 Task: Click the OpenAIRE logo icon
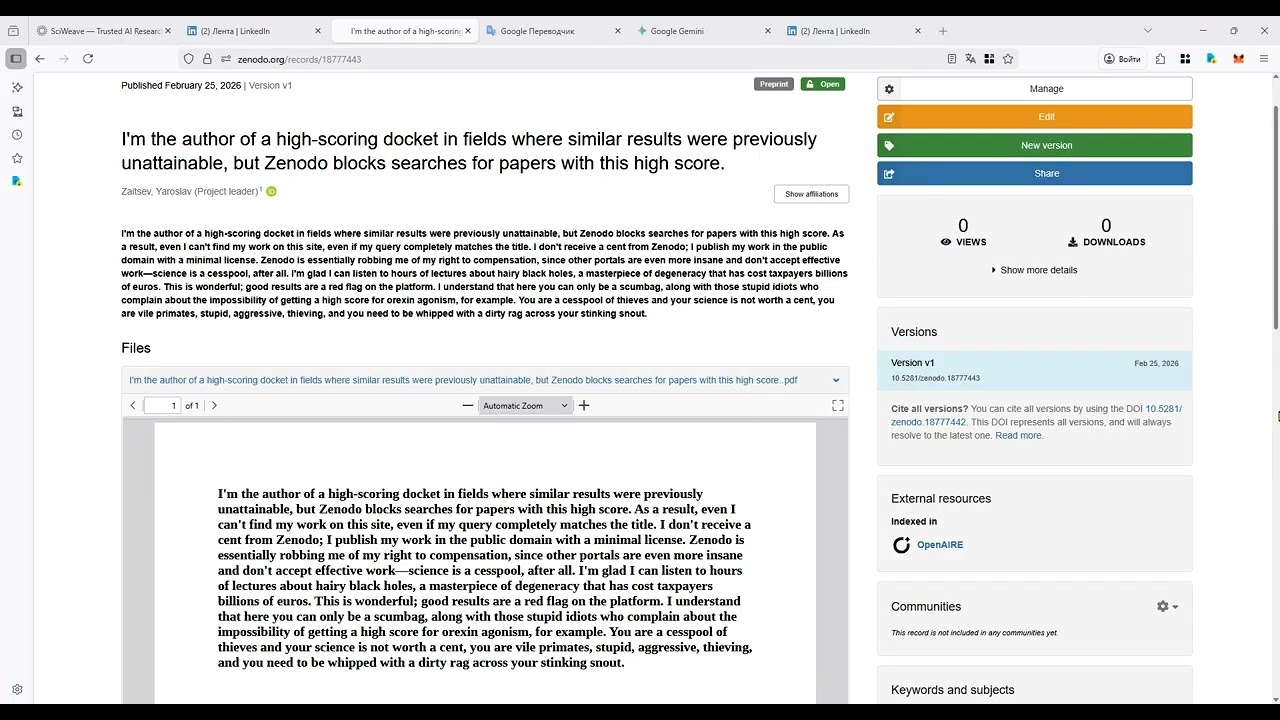point(901,545)
